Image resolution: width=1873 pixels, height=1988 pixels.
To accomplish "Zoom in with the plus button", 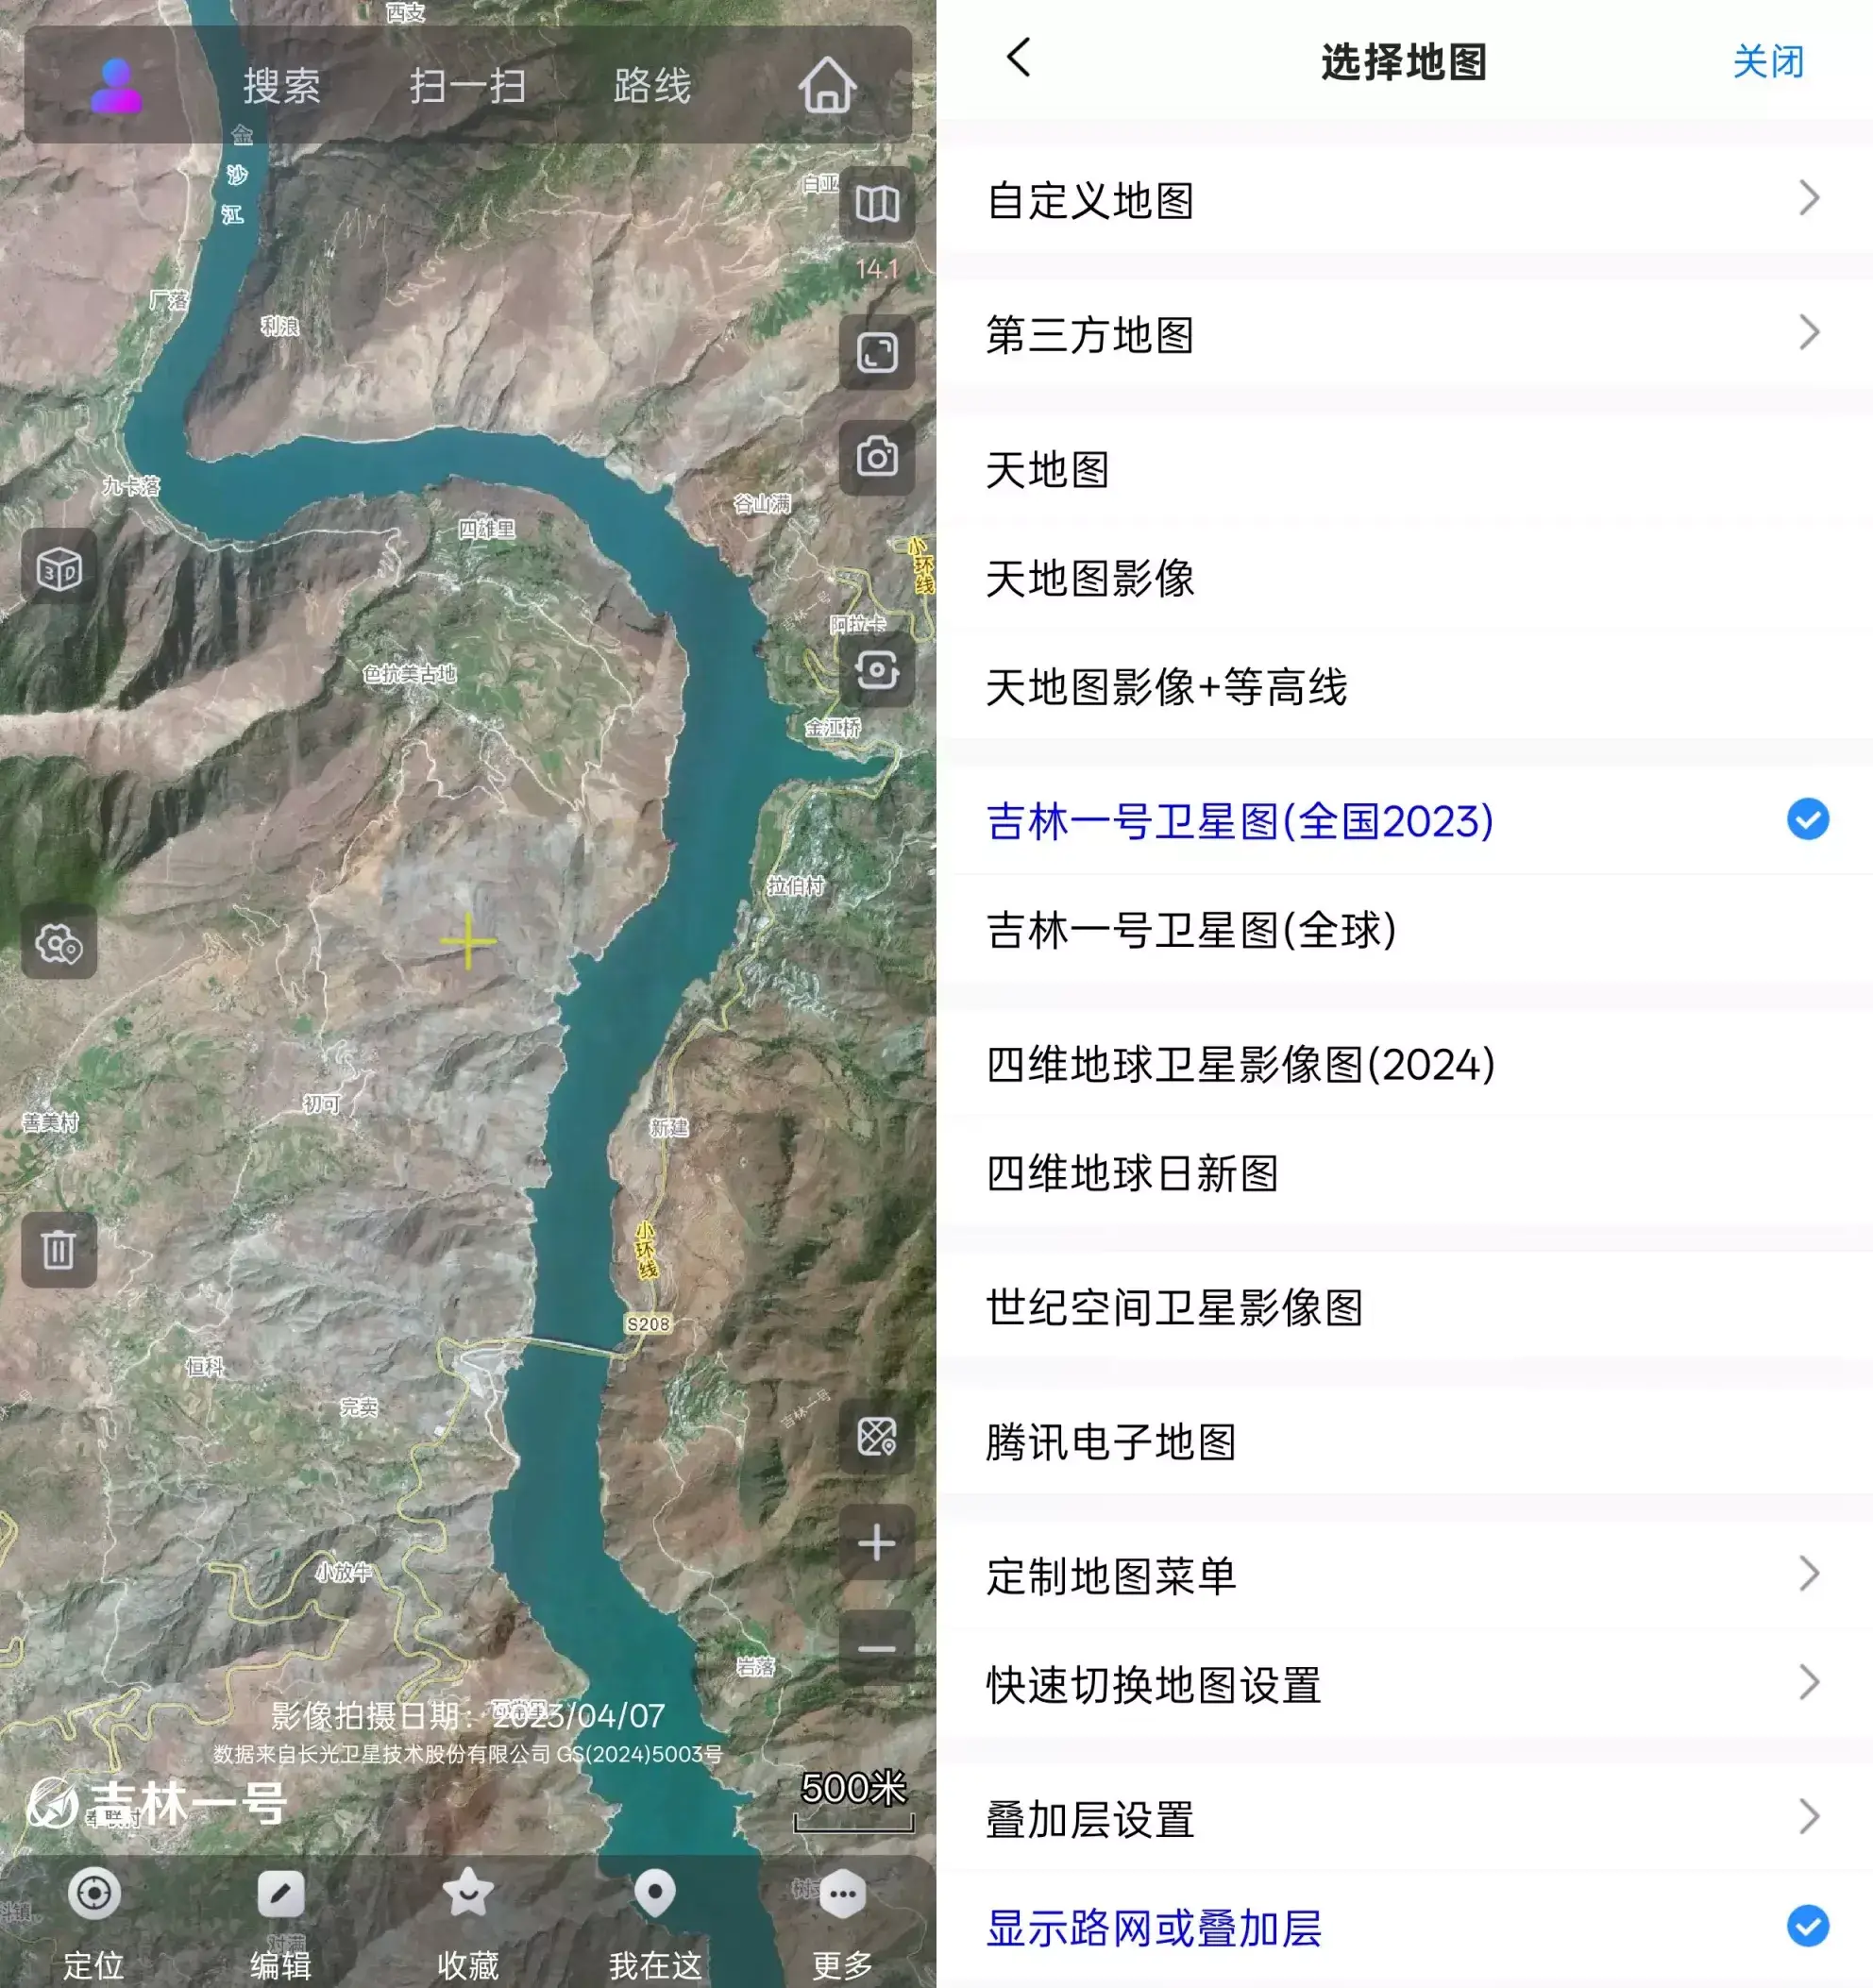I will click(x=876, y=1542).
